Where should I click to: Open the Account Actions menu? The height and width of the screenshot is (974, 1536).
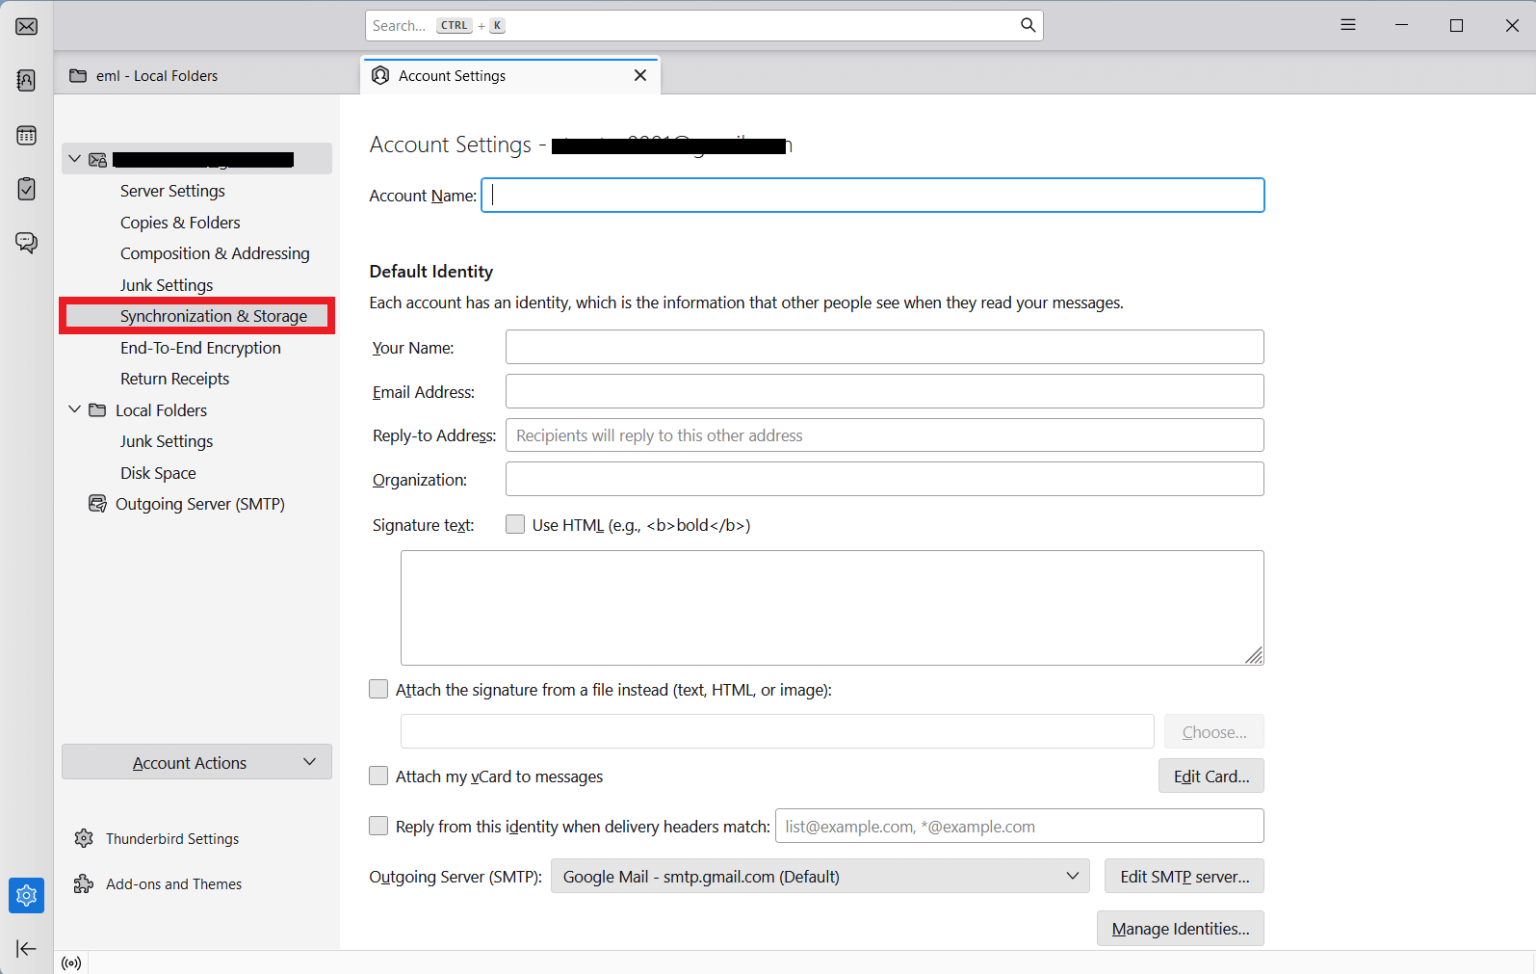coord(196,762)
